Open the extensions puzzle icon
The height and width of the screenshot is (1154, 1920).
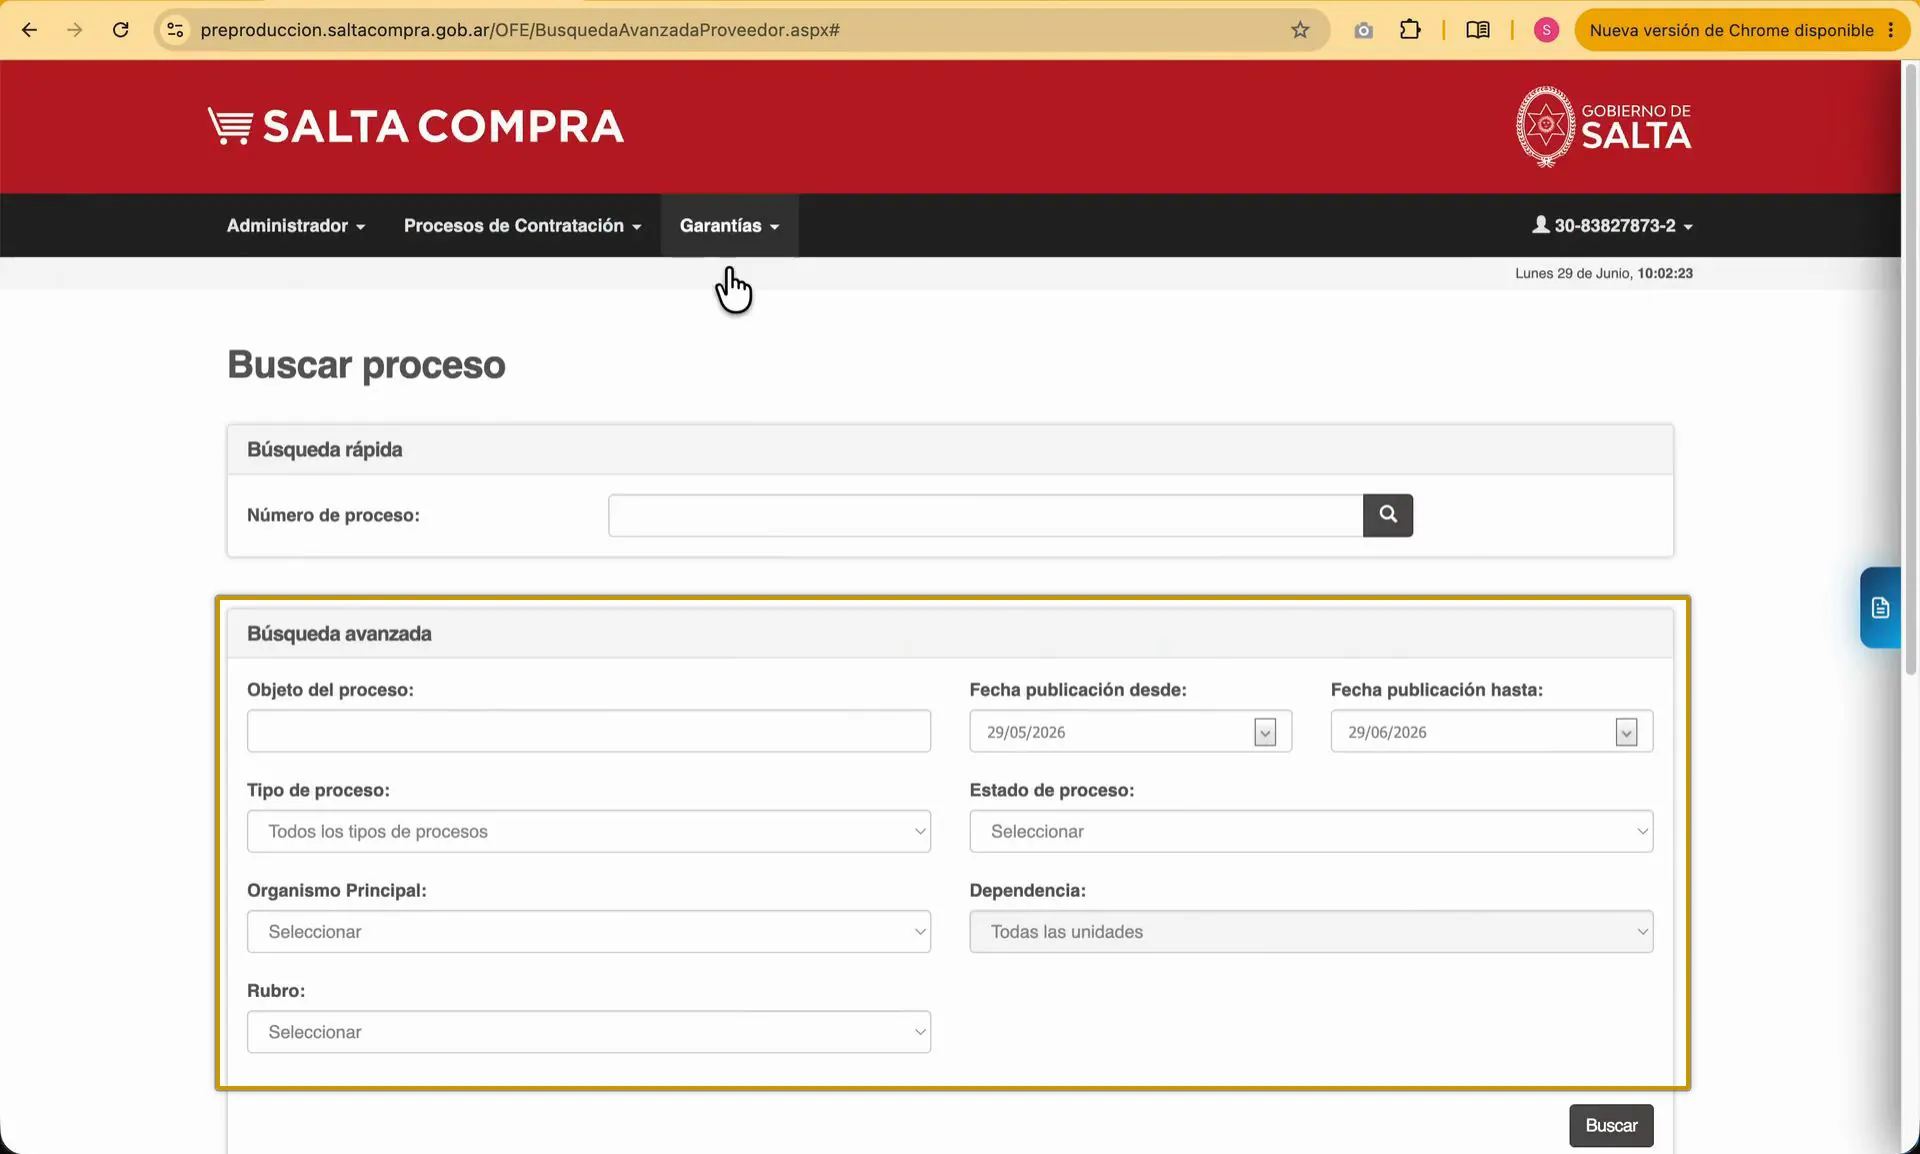click(x=1410, y=30)
